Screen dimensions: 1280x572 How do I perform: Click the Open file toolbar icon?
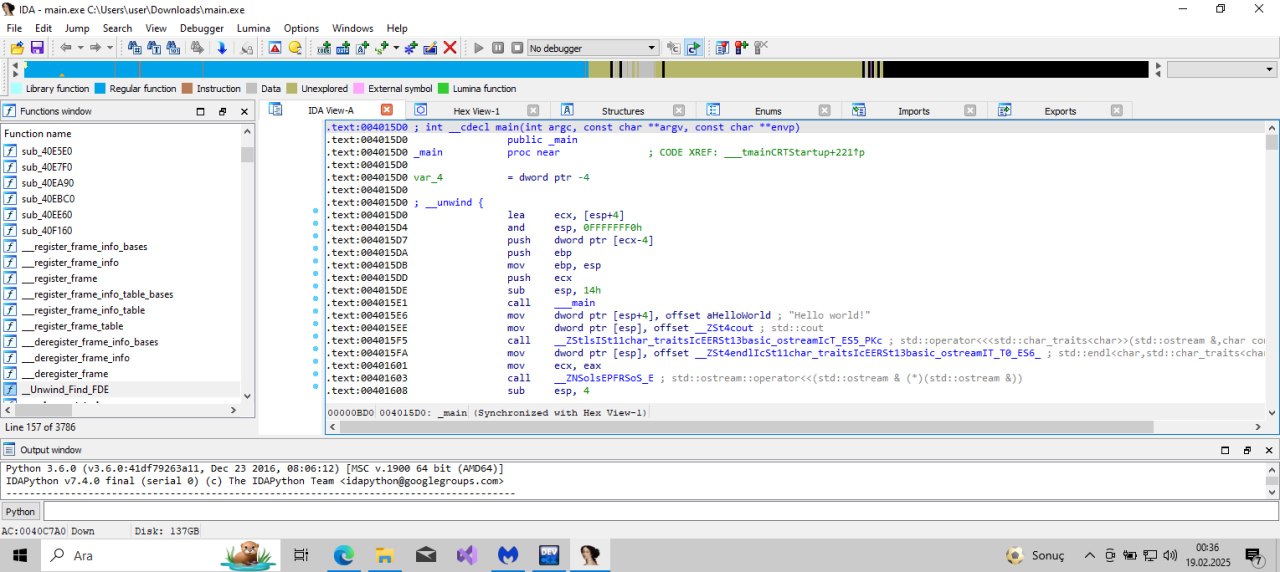[x=18, y=48]
